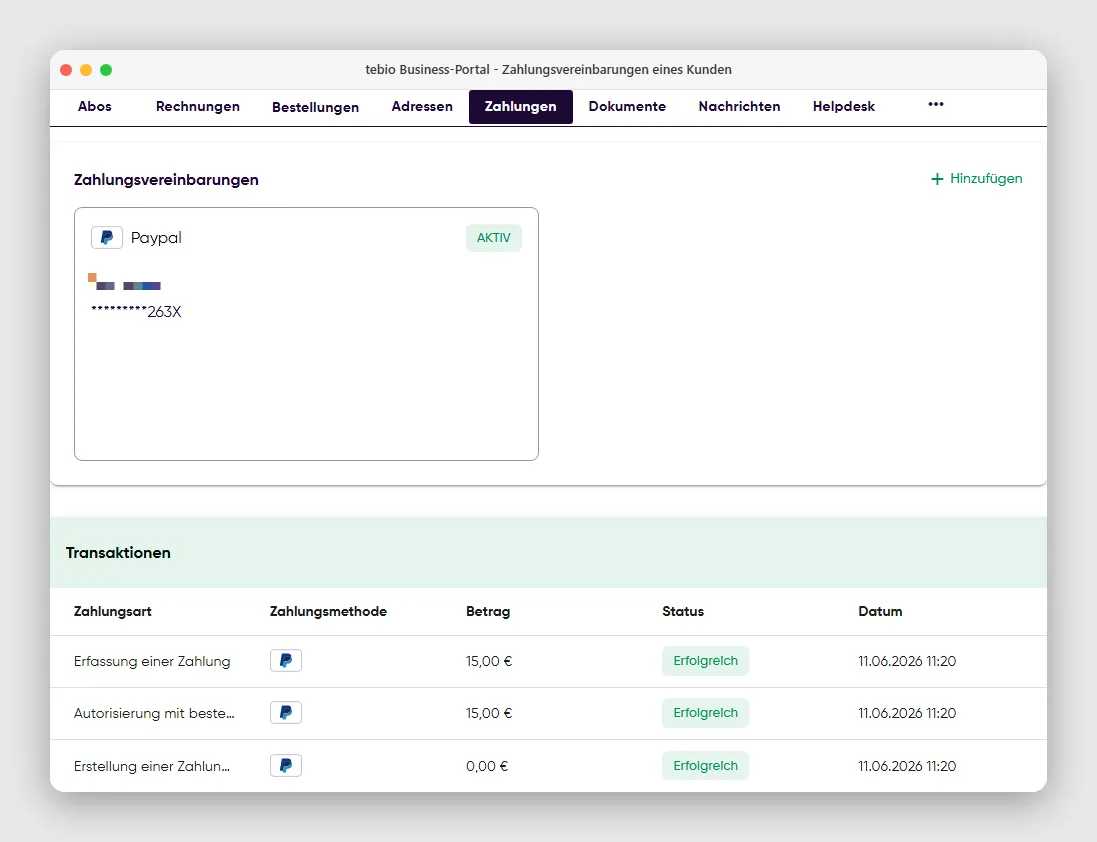Click the green macOS maximize button
1097x842 pixels.
coord(106,70)
